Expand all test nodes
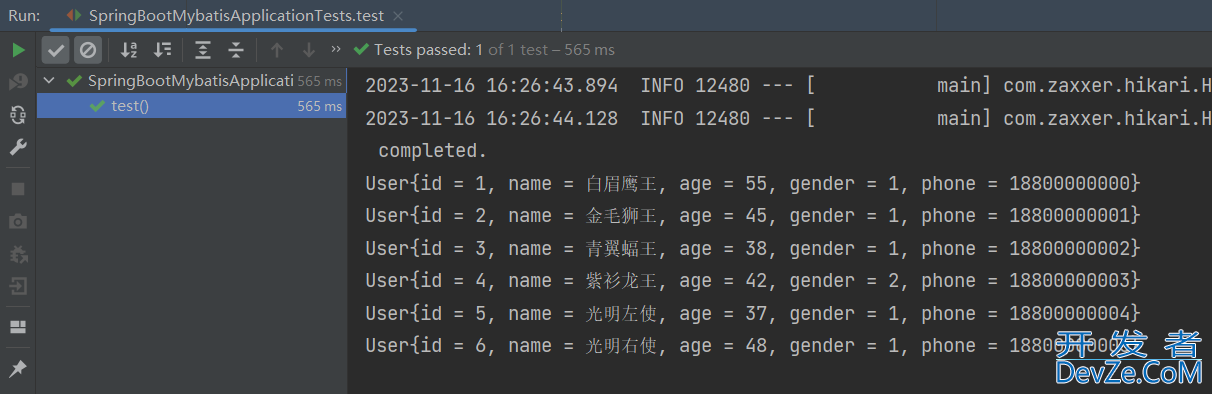This screenshot has height=394, width=1212. coord(203,49)
